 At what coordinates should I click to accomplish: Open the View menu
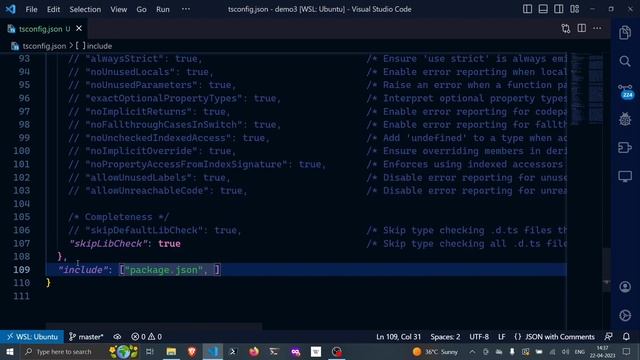click(x=118, y=9)
